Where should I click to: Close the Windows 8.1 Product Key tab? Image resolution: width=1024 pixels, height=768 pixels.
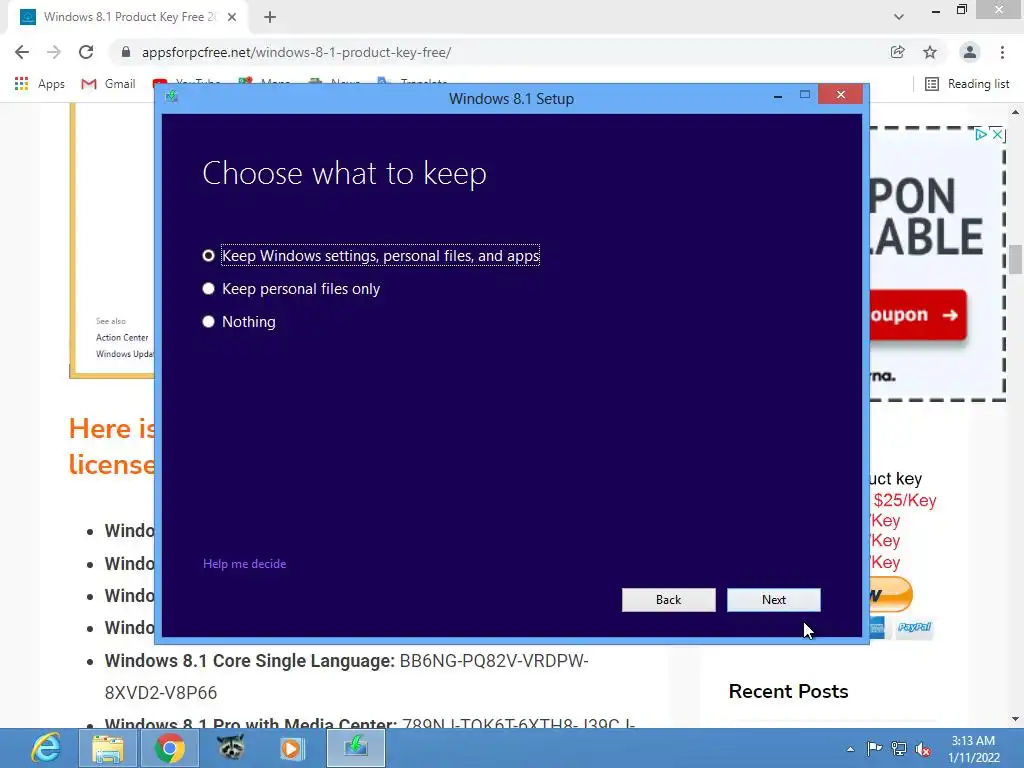click(232, 17)
